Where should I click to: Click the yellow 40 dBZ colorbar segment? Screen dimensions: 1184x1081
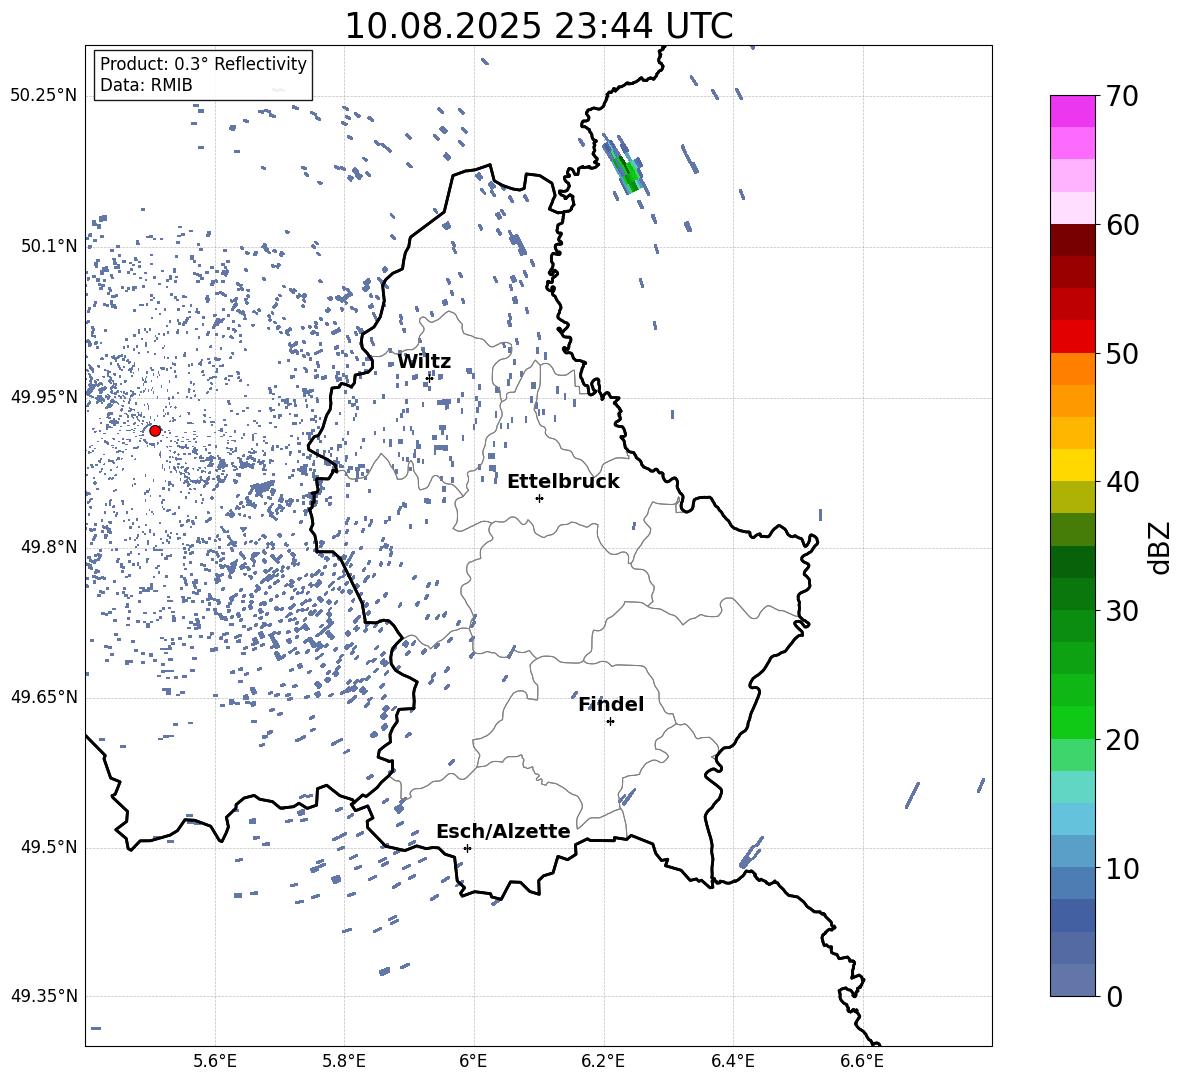pyautogui.click(x=1073, y=465)
